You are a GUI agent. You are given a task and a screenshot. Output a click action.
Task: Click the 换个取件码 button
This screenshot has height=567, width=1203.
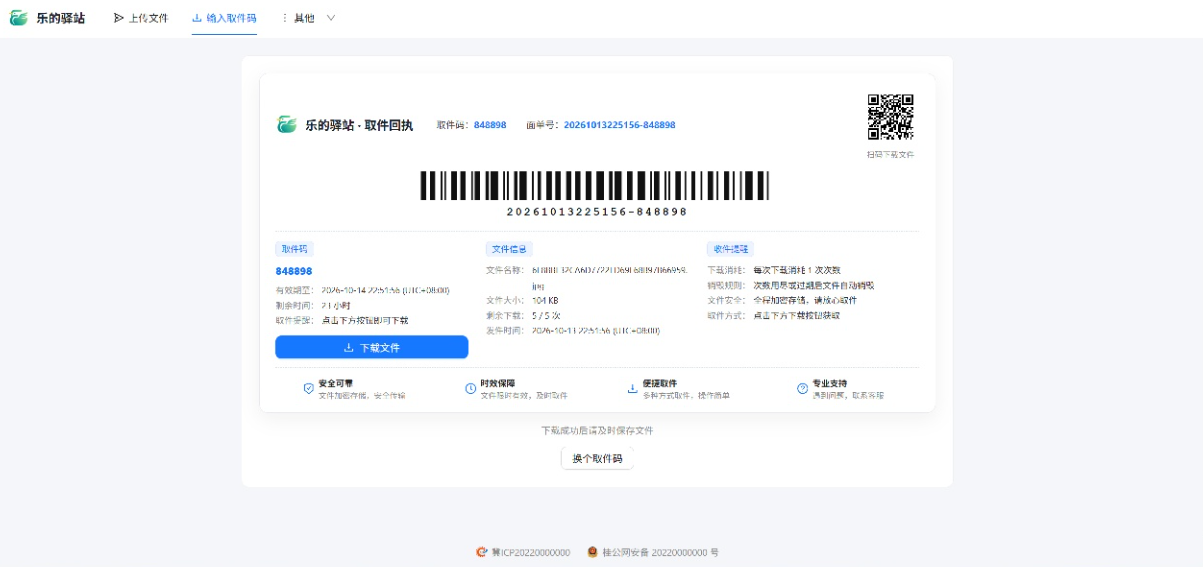597,459
